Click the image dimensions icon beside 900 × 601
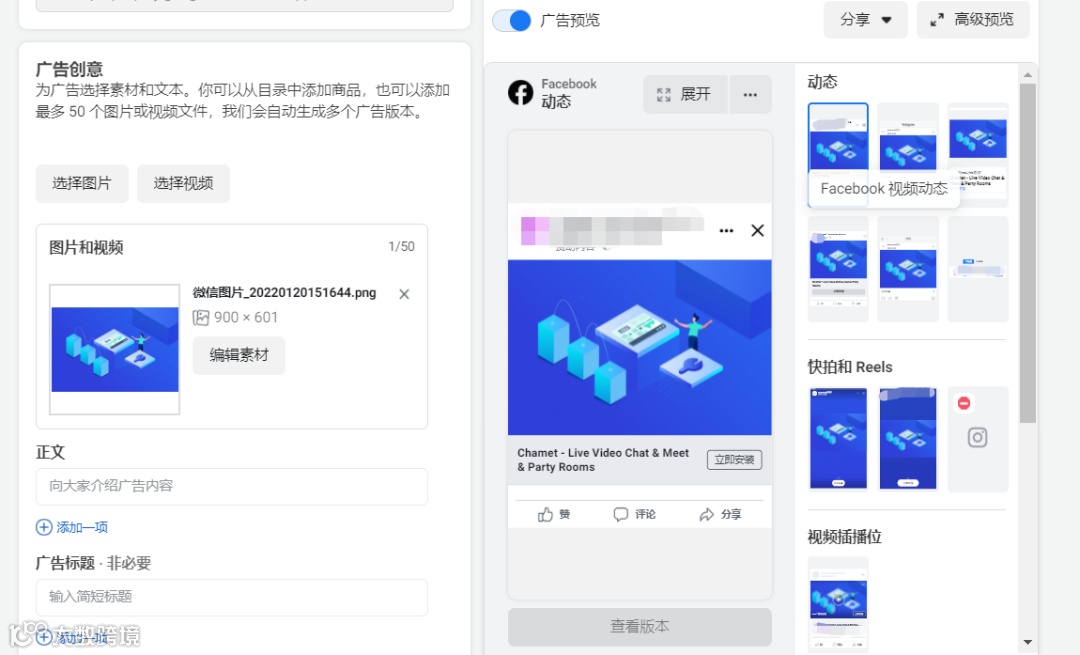Viewport: 1080px width, 655px height. pyautogui.click(x=200, y=318)
